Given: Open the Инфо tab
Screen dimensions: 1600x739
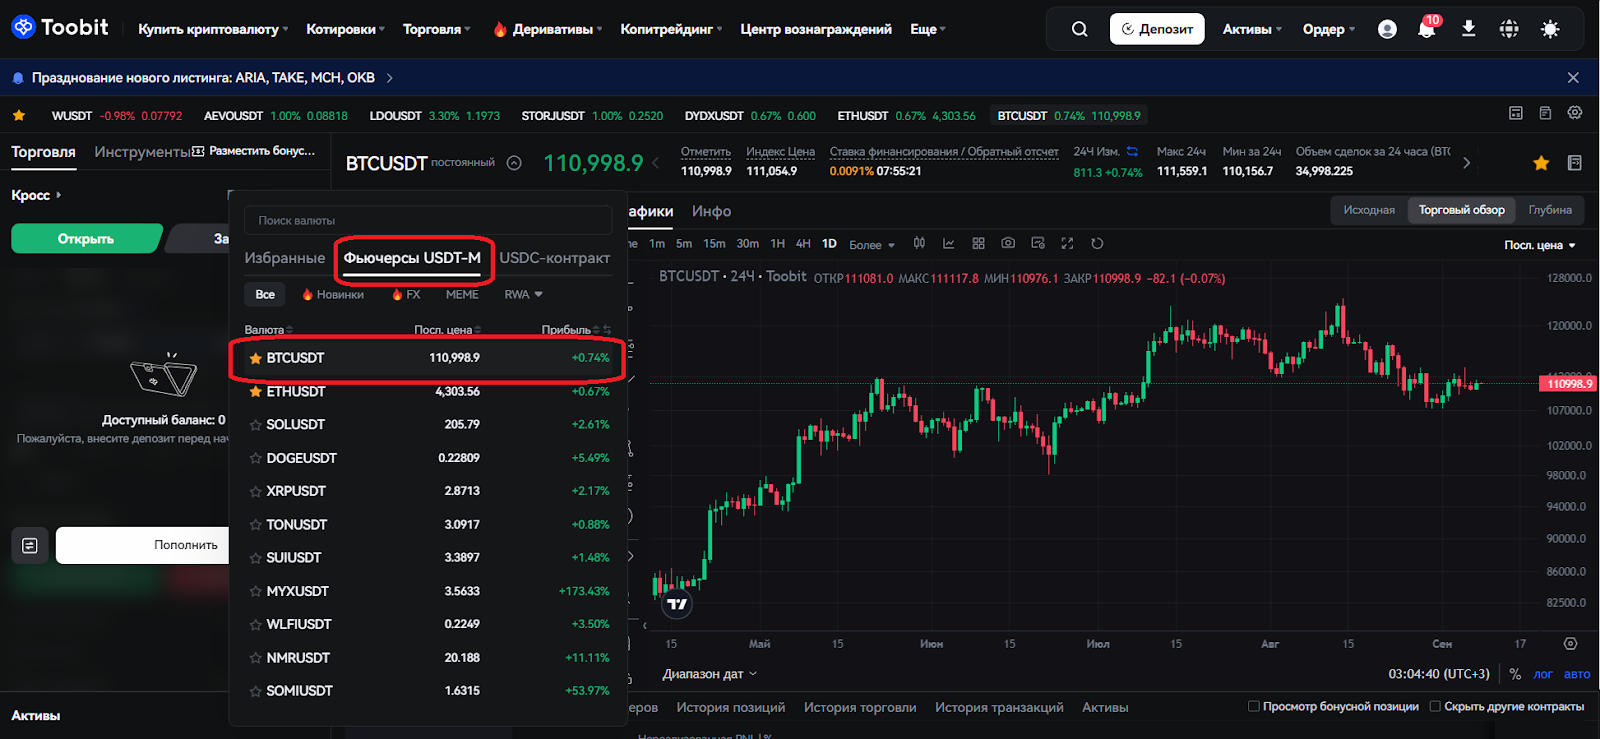Looking at the screenshot, I should coord(711,211).
